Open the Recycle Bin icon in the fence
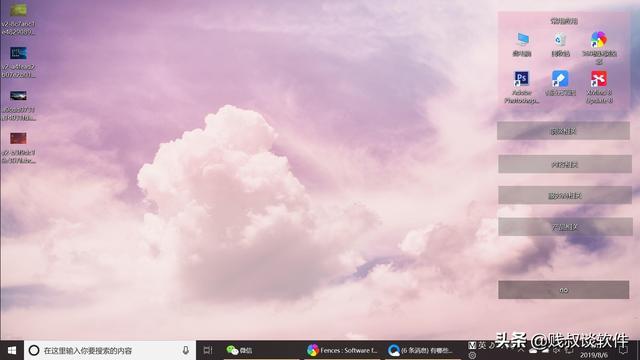 560,44
